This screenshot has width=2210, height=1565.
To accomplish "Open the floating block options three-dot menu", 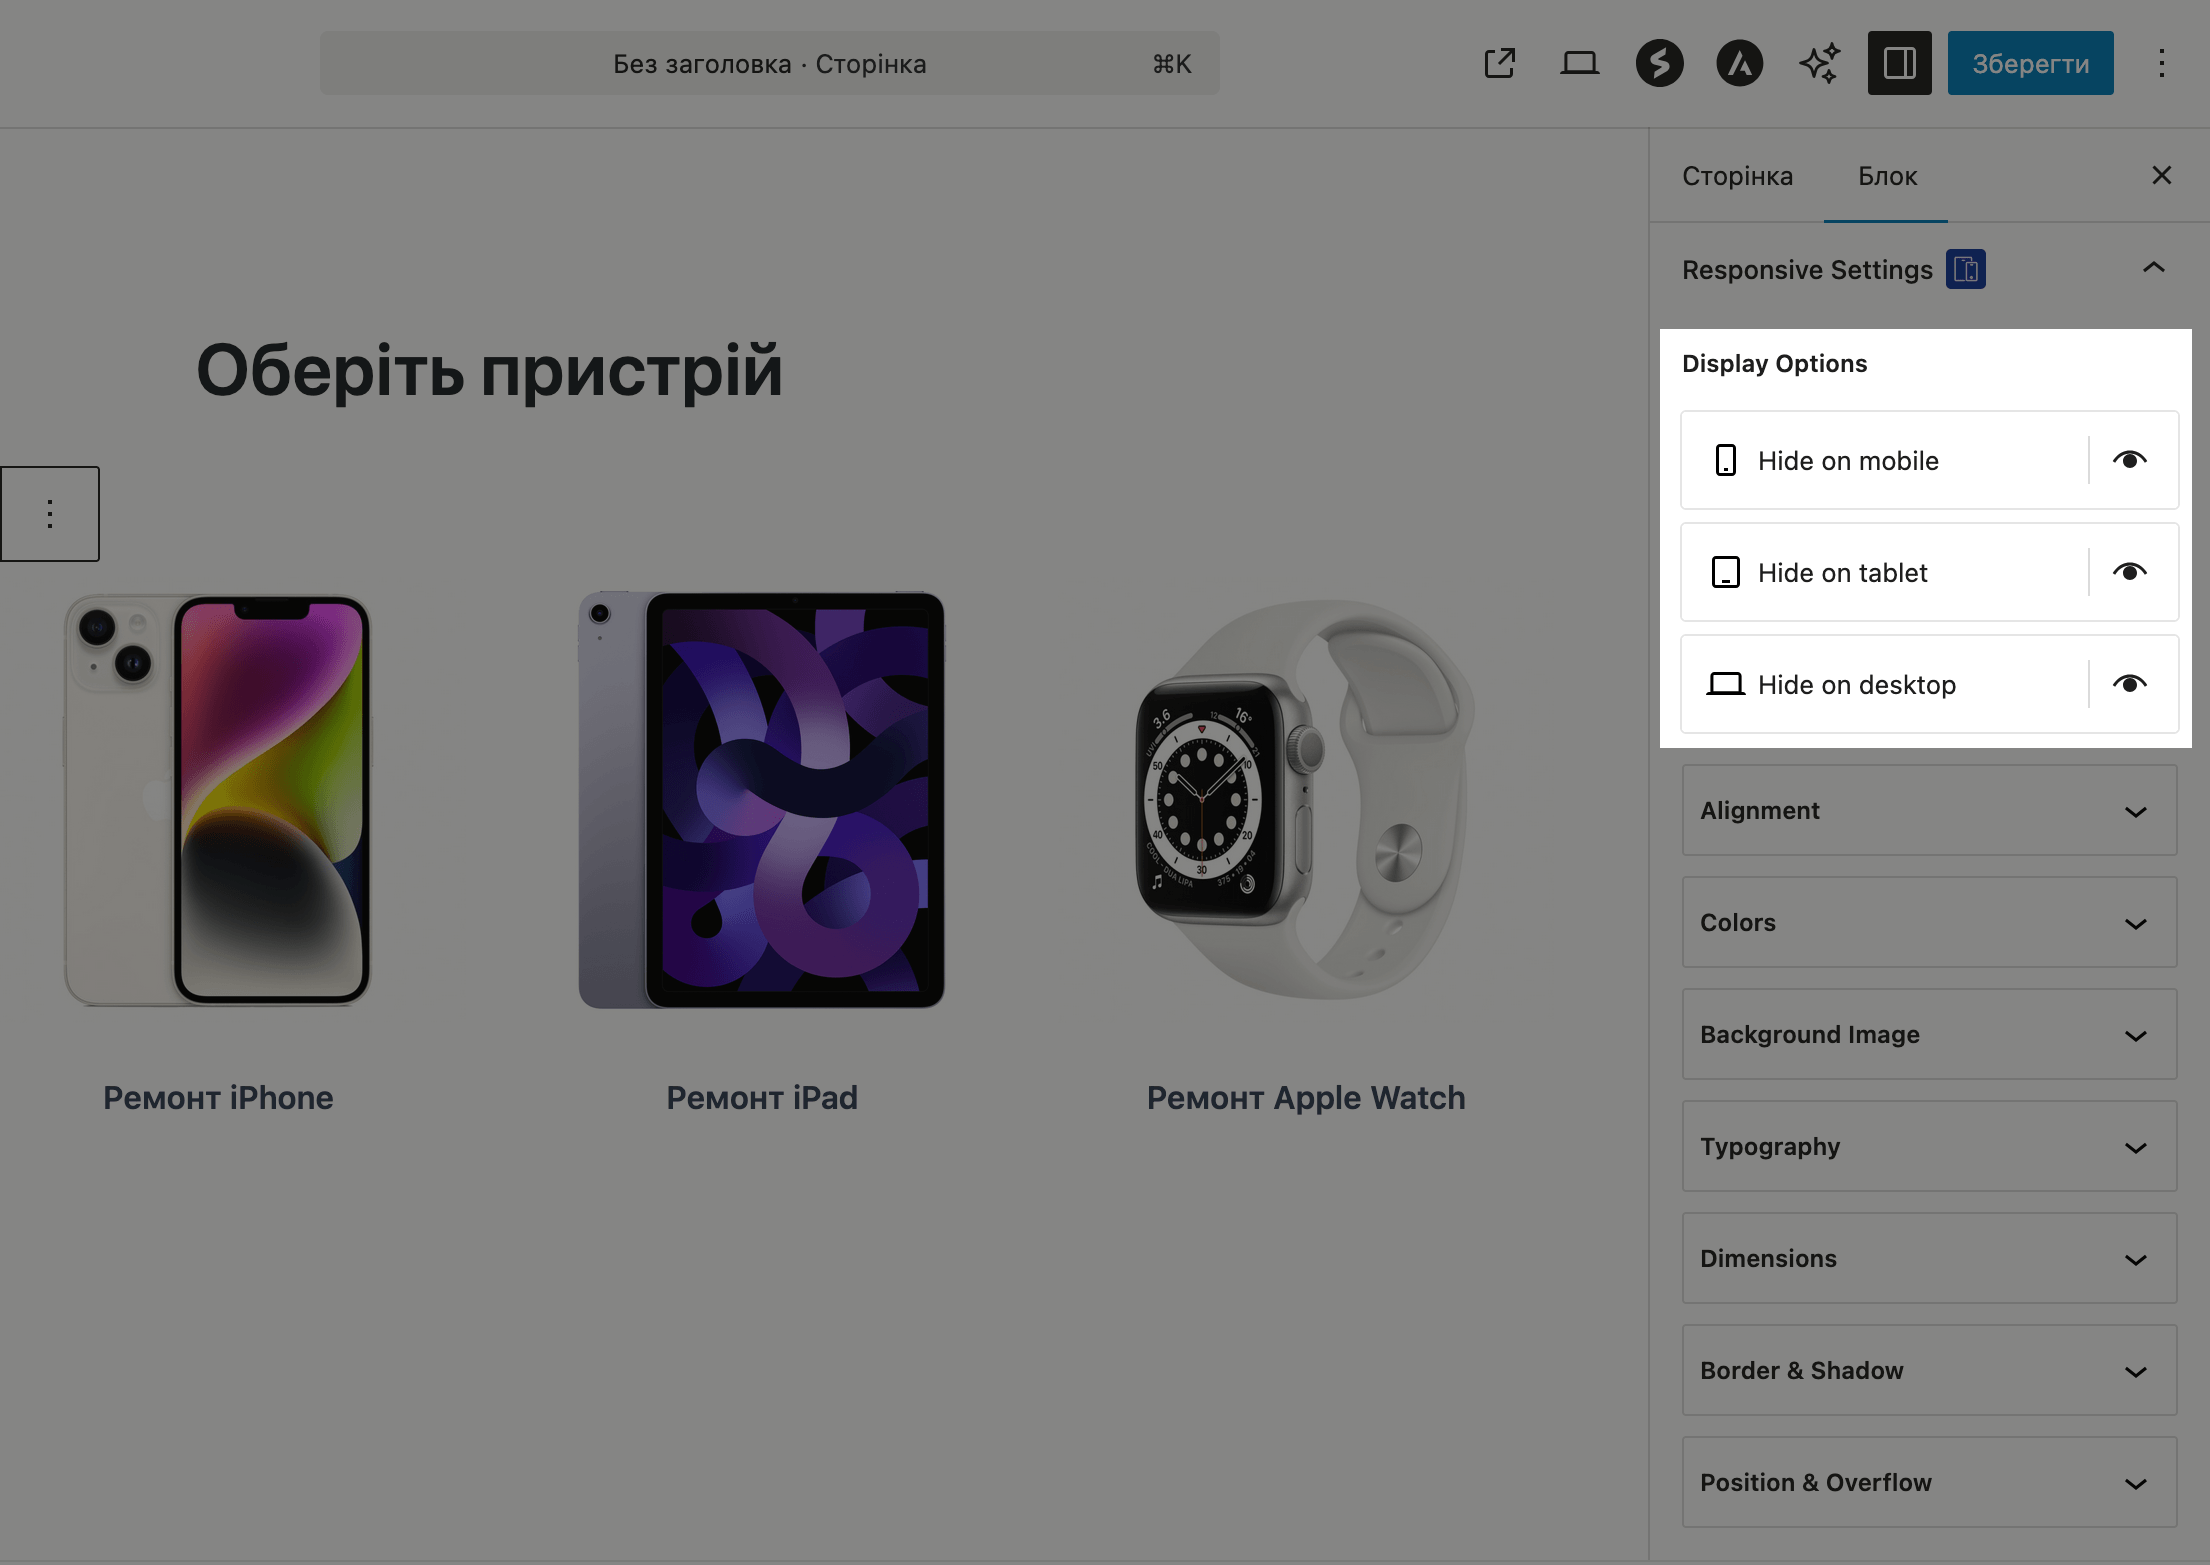I will tap(49, 513).
